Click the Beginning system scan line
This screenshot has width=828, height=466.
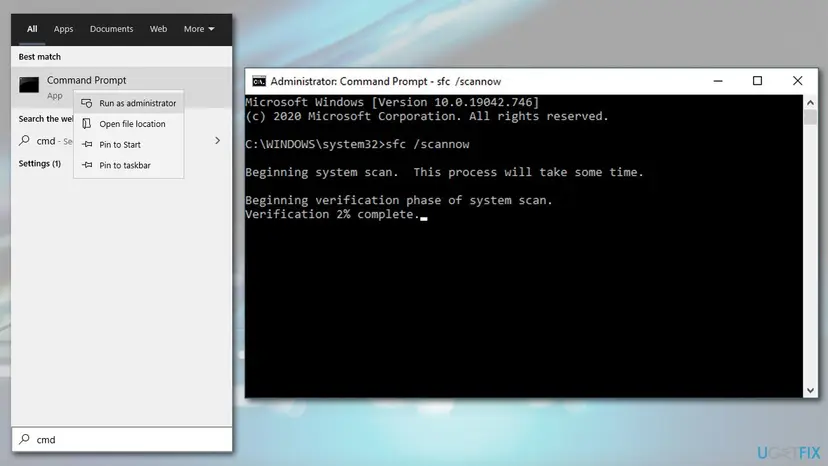[444, 172]
